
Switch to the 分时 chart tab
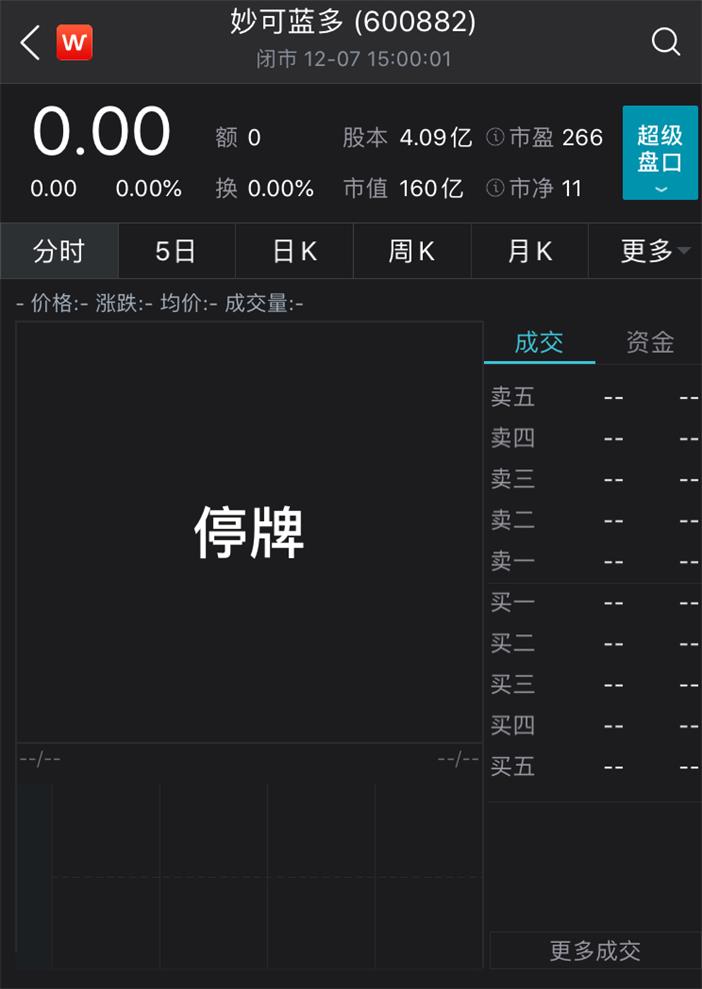pos(59,251)
